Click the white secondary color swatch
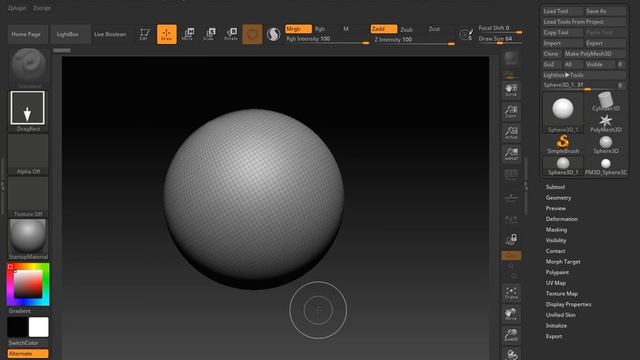This screenshot has width=640, height=360. pyautogui.click(x=38, y=327)
